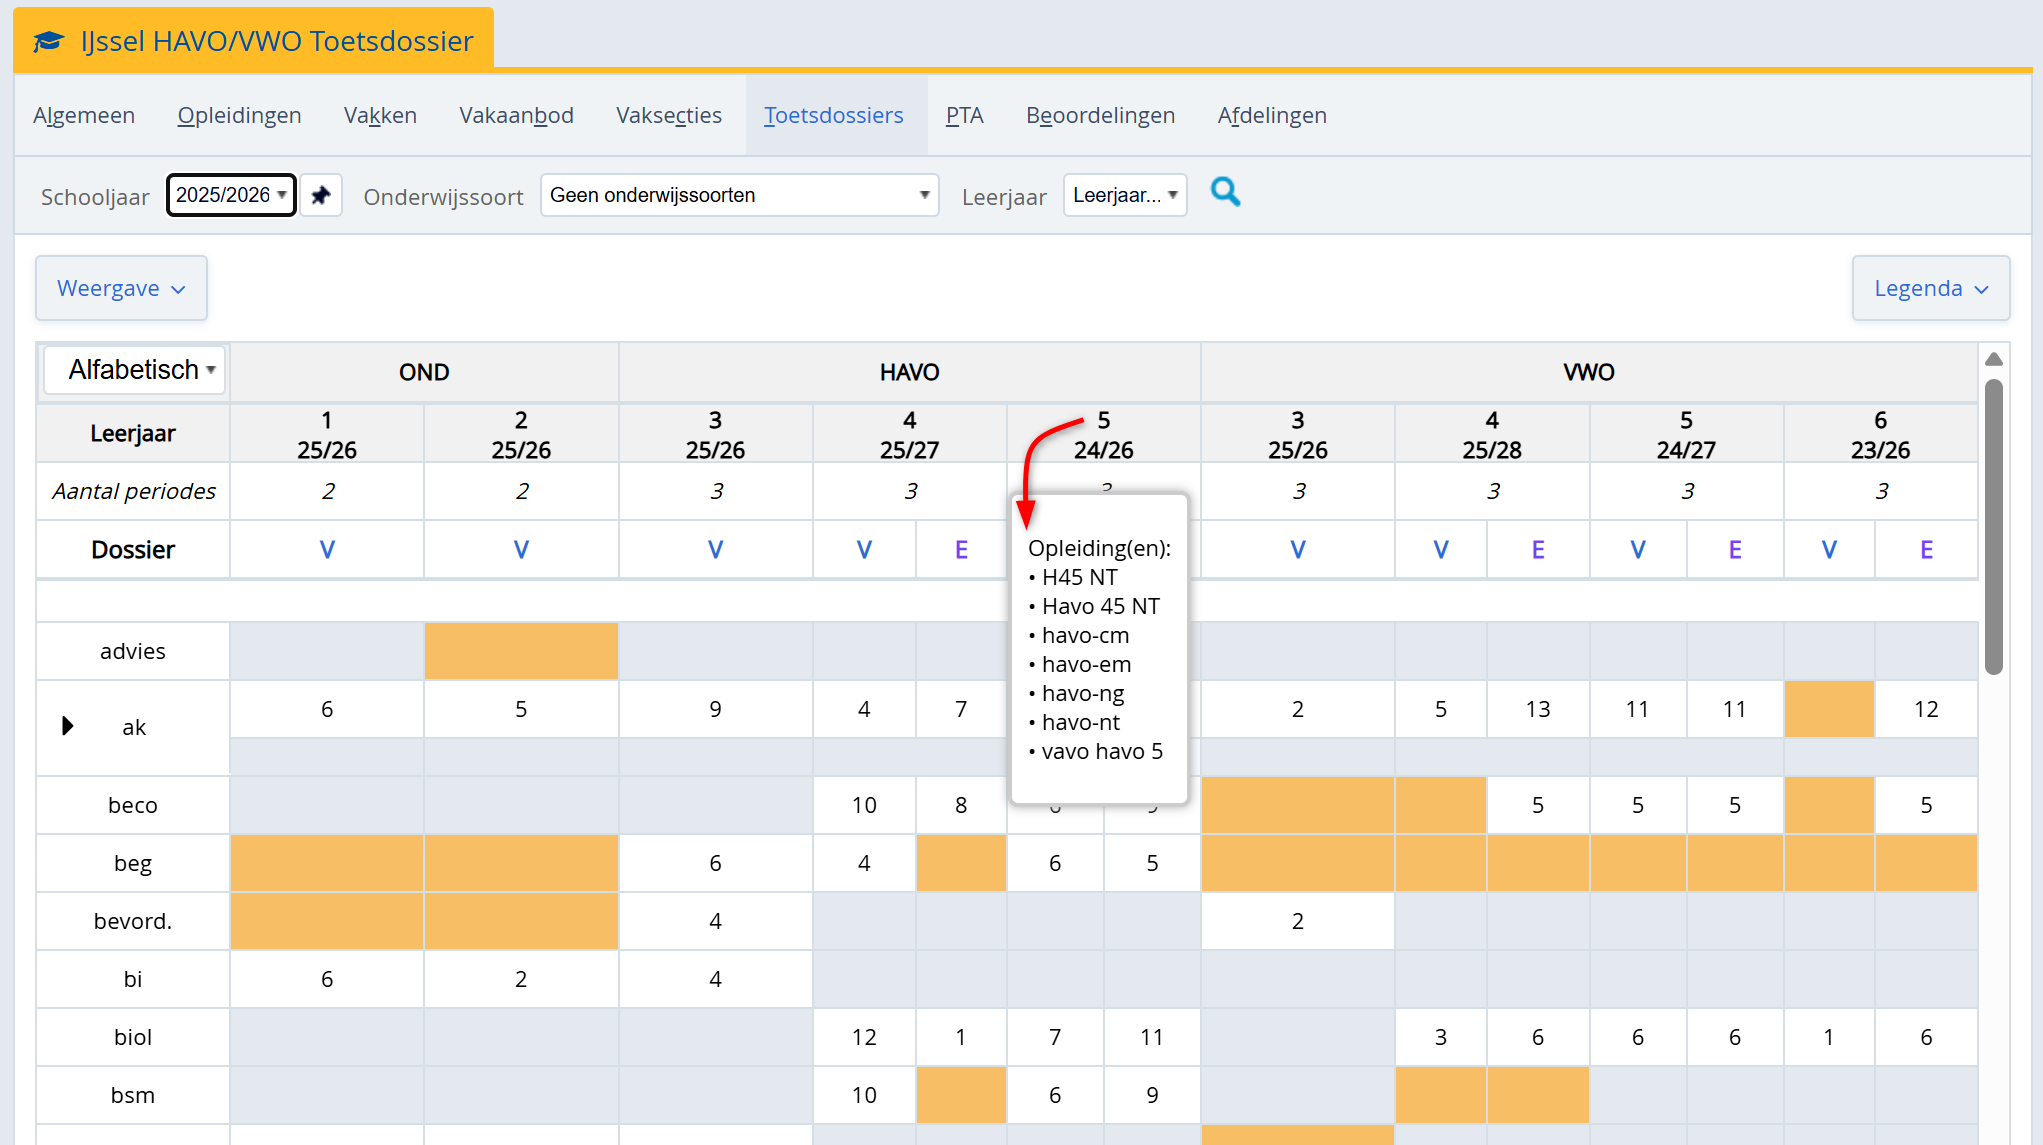Open the Alfabetisch sort dropdown
Viewport: 2043px width, 1145px height.
coord(135,370)
